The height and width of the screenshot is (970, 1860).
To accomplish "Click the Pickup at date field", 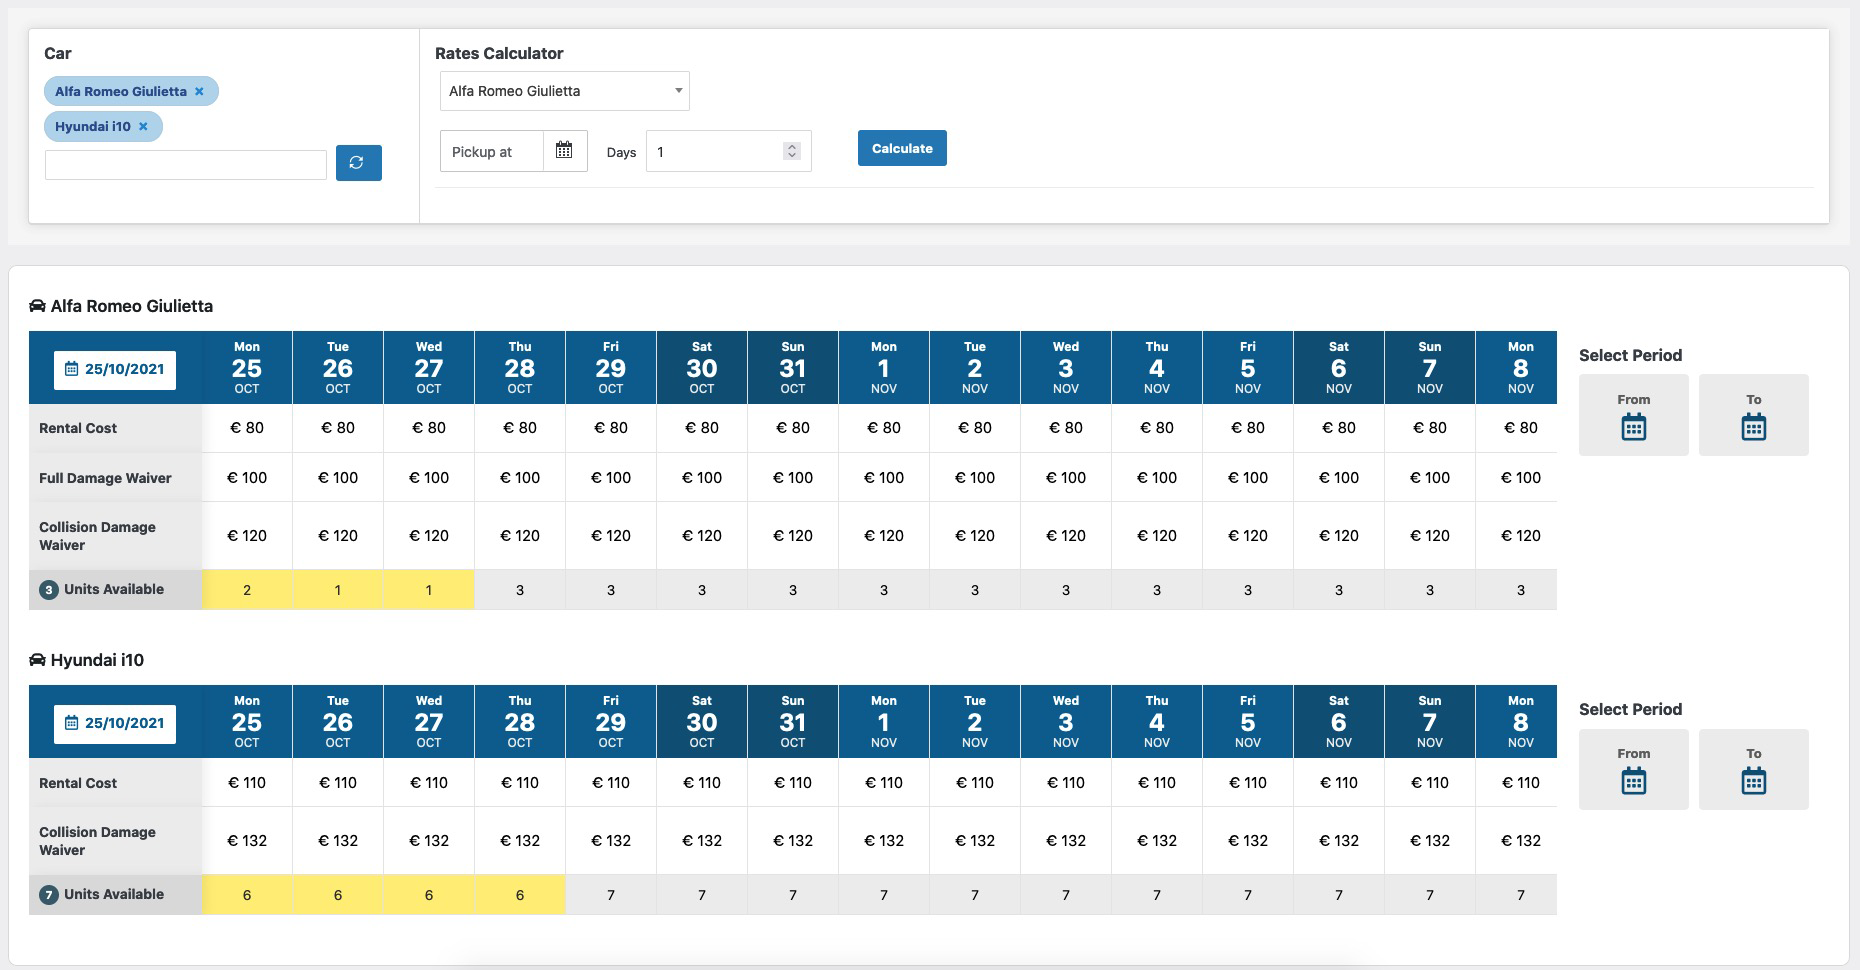I will pos(492,151).
